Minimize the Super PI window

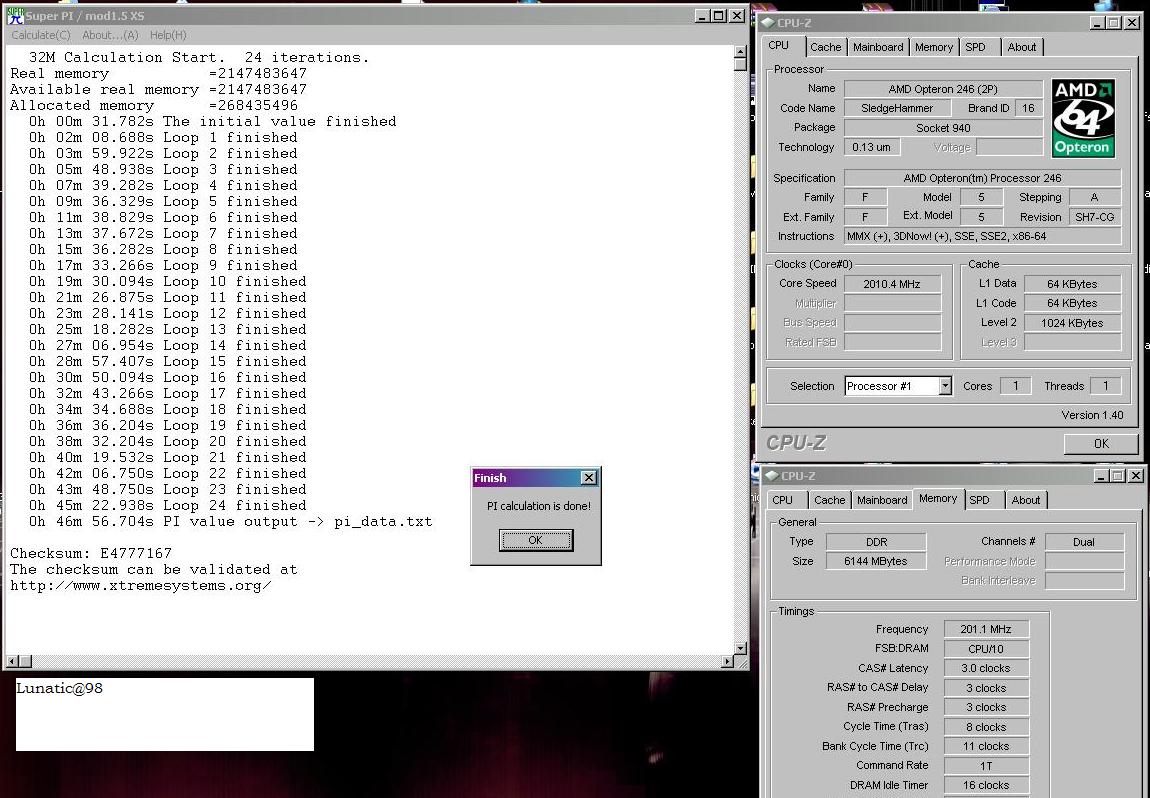point(702,15)
